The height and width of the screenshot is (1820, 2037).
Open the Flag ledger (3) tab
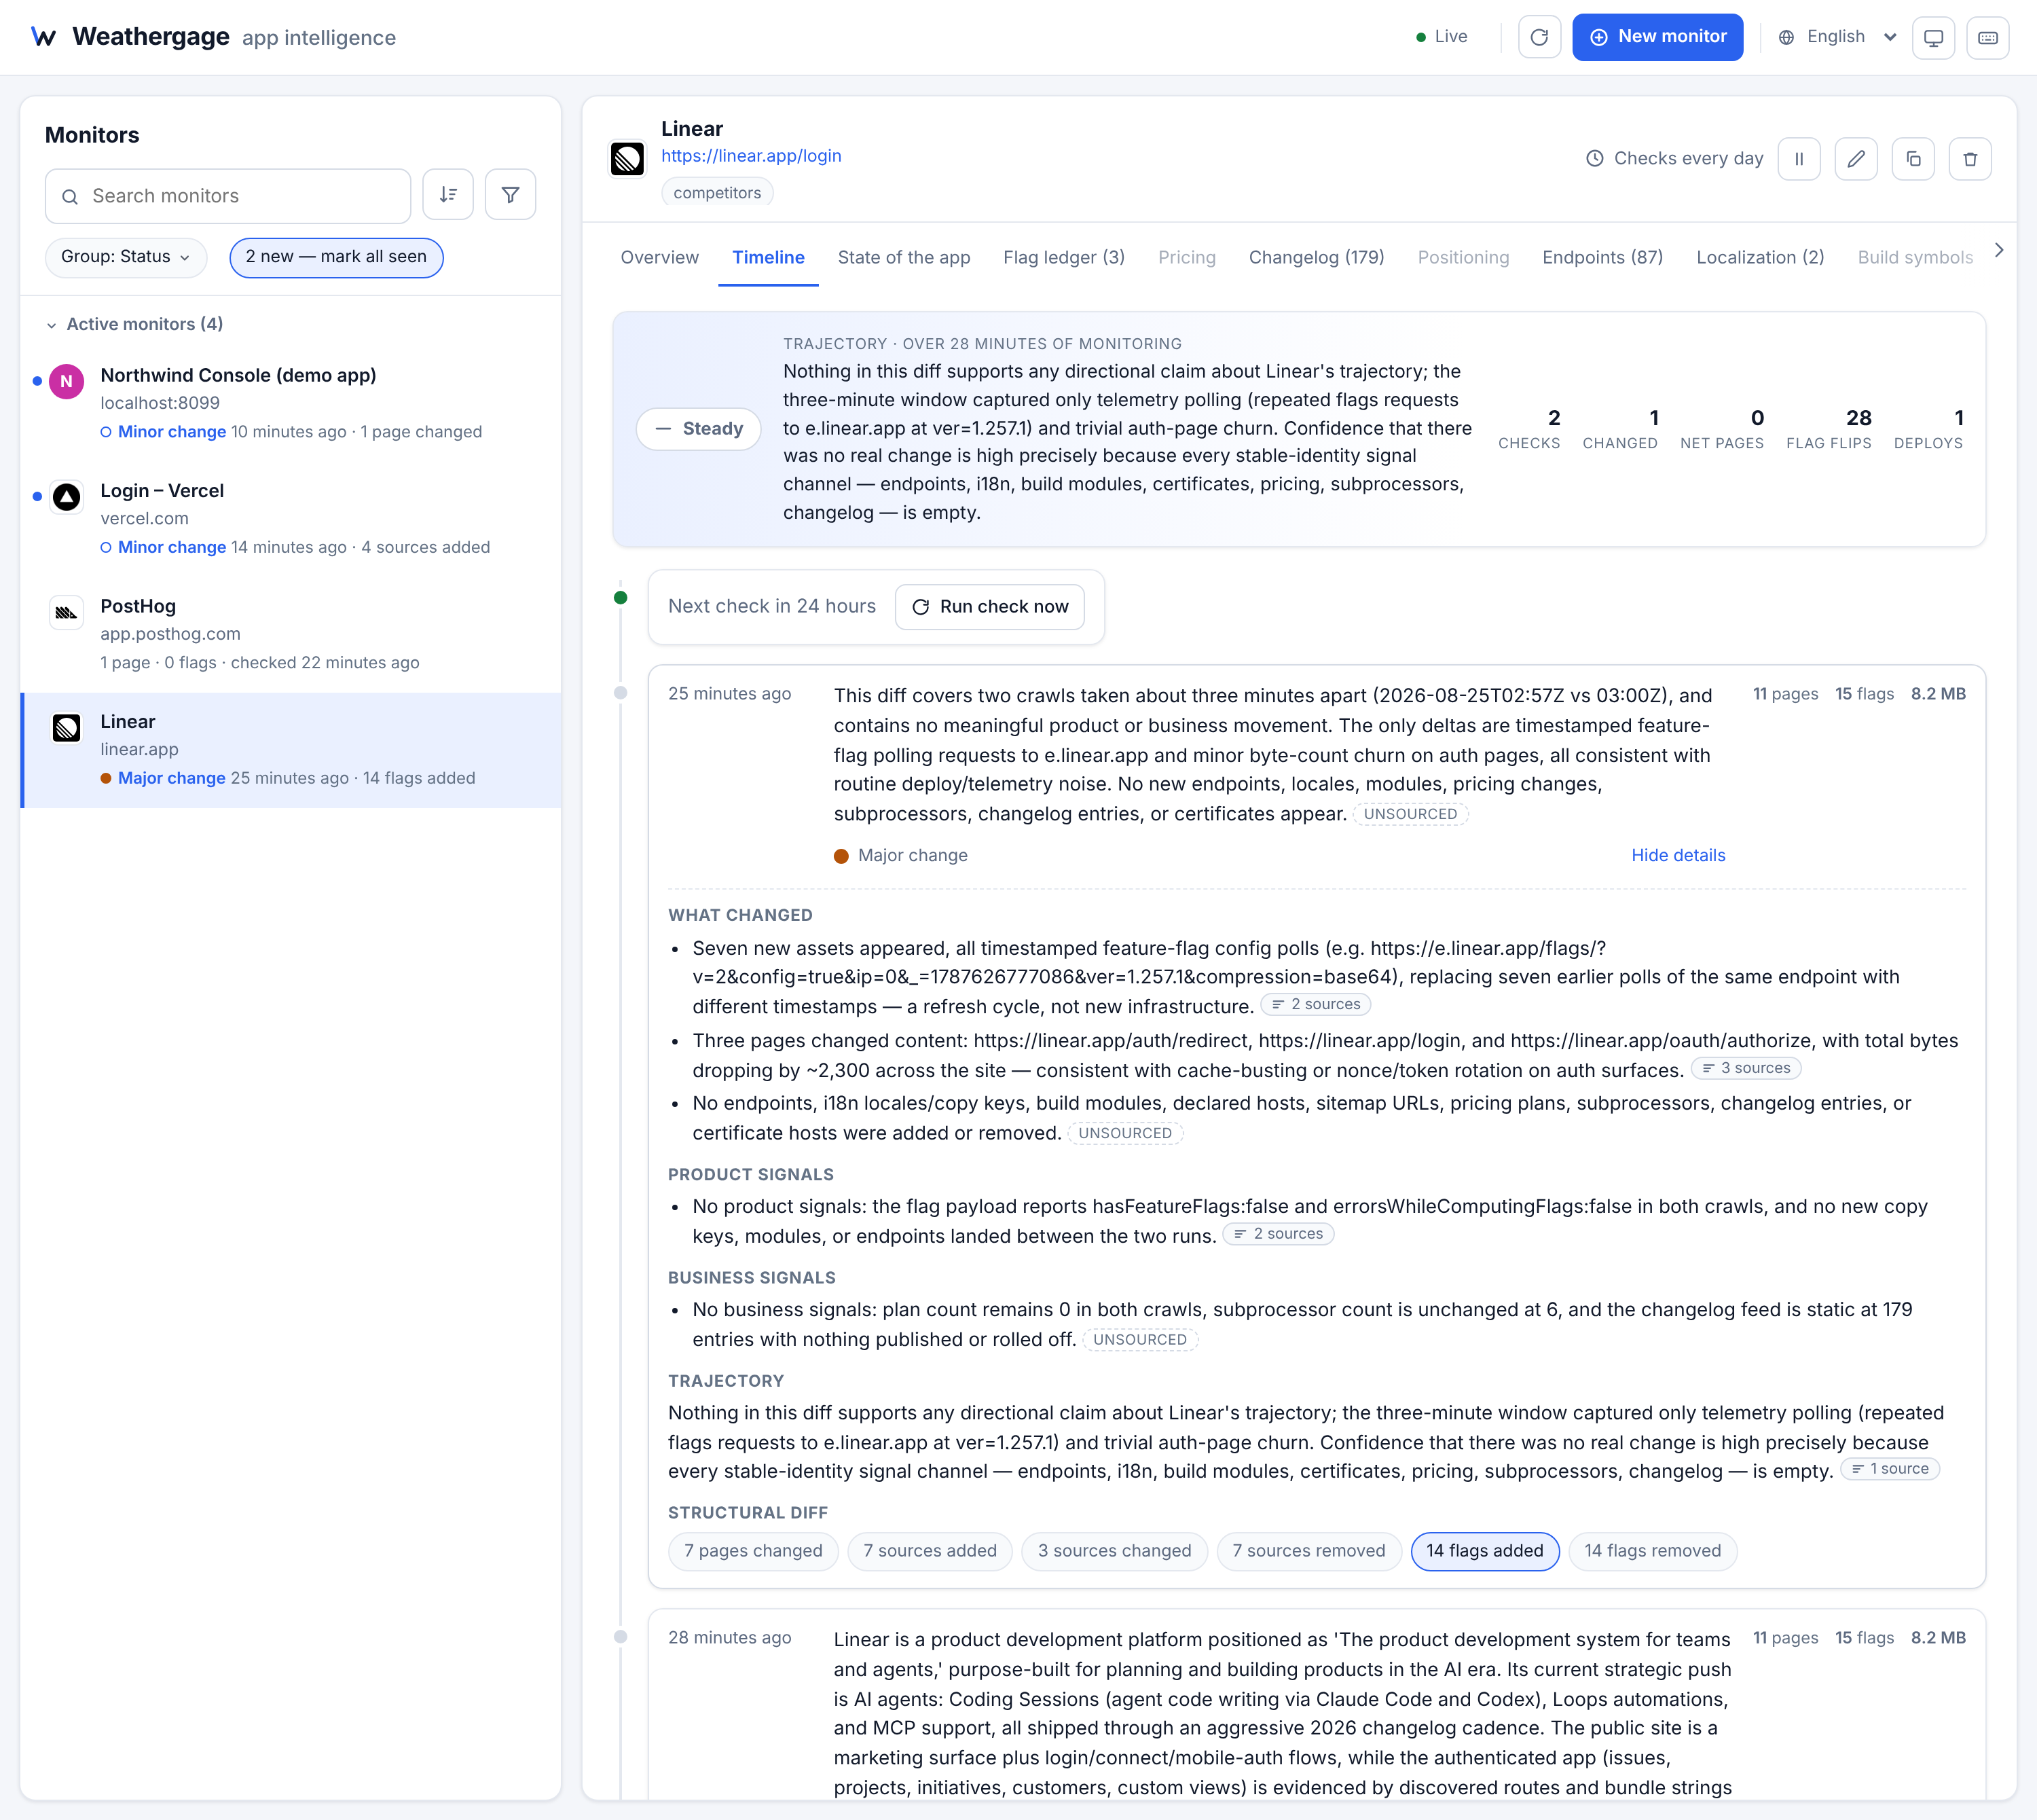pyautogui.click(x=1063, y=257)
